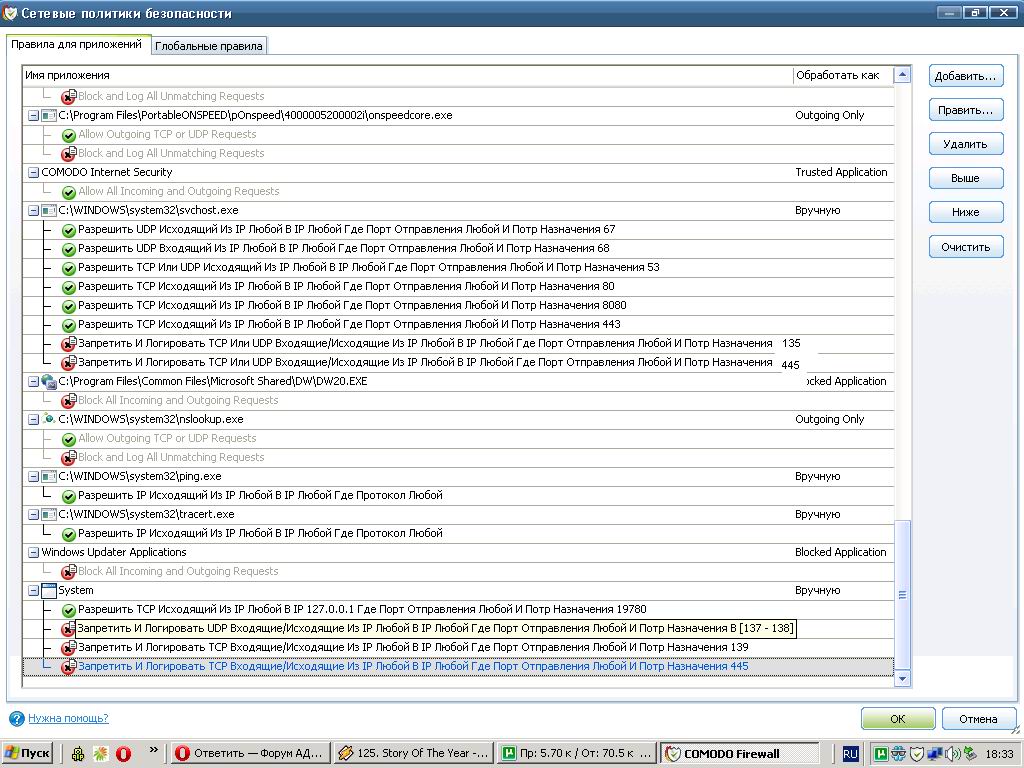This screenshot has height=768, width=1024.
Task: Switch to Story Of The Year taskbar item
Action: (413, 753)
